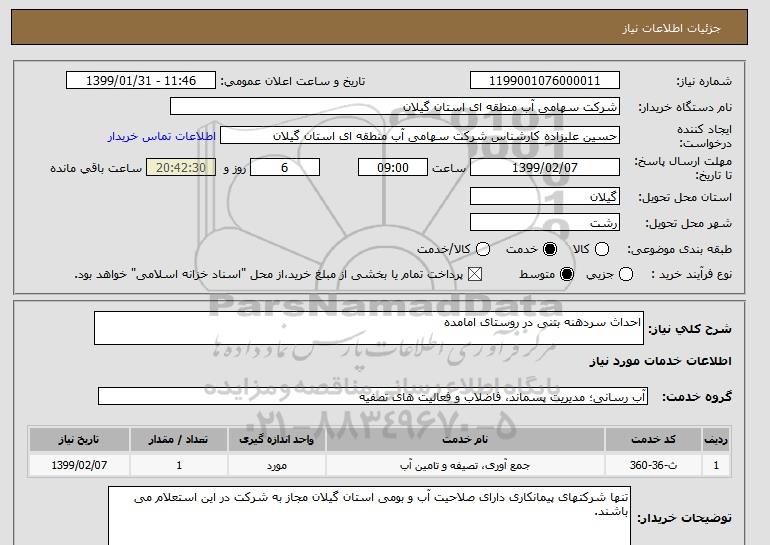The height and width of the screenshot is (545, 770).
Task: Click the طبقه بندی موضوعی label
Action: pyautogui.click(x=679, y=249)
